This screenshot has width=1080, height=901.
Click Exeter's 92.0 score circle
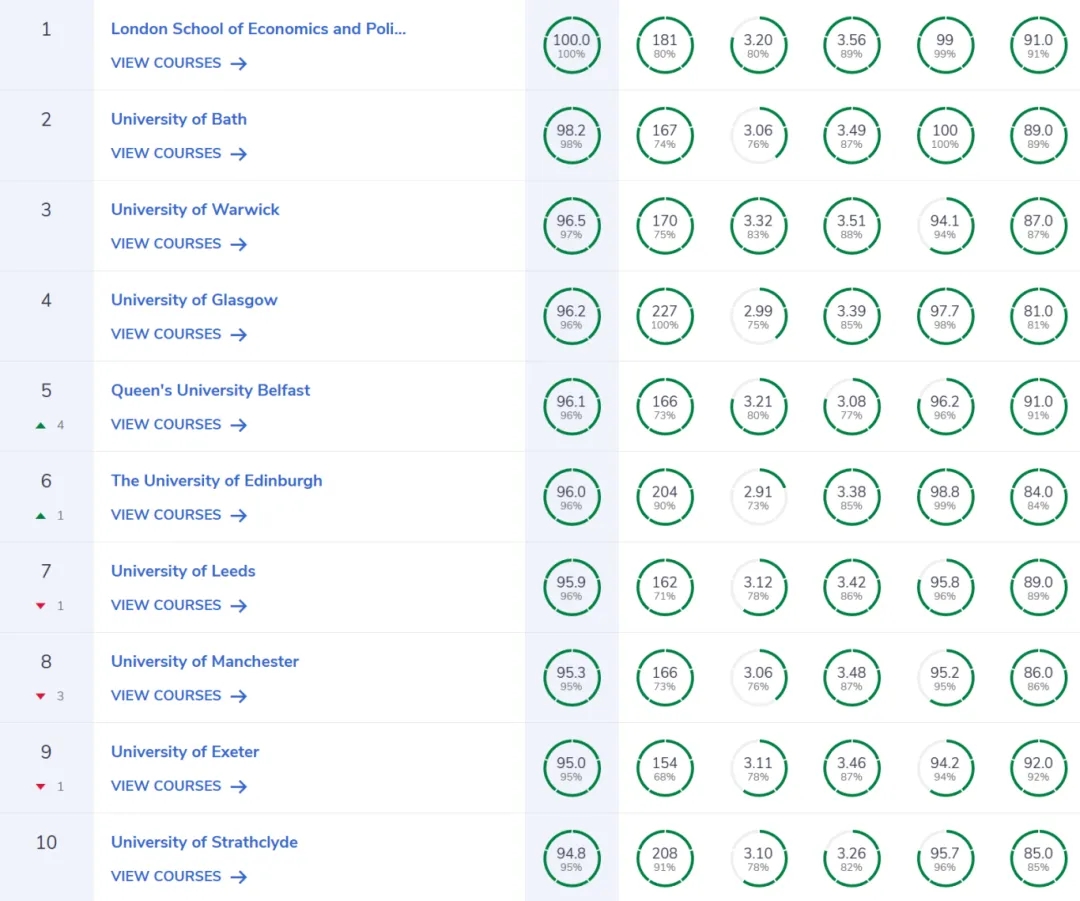1038,768
